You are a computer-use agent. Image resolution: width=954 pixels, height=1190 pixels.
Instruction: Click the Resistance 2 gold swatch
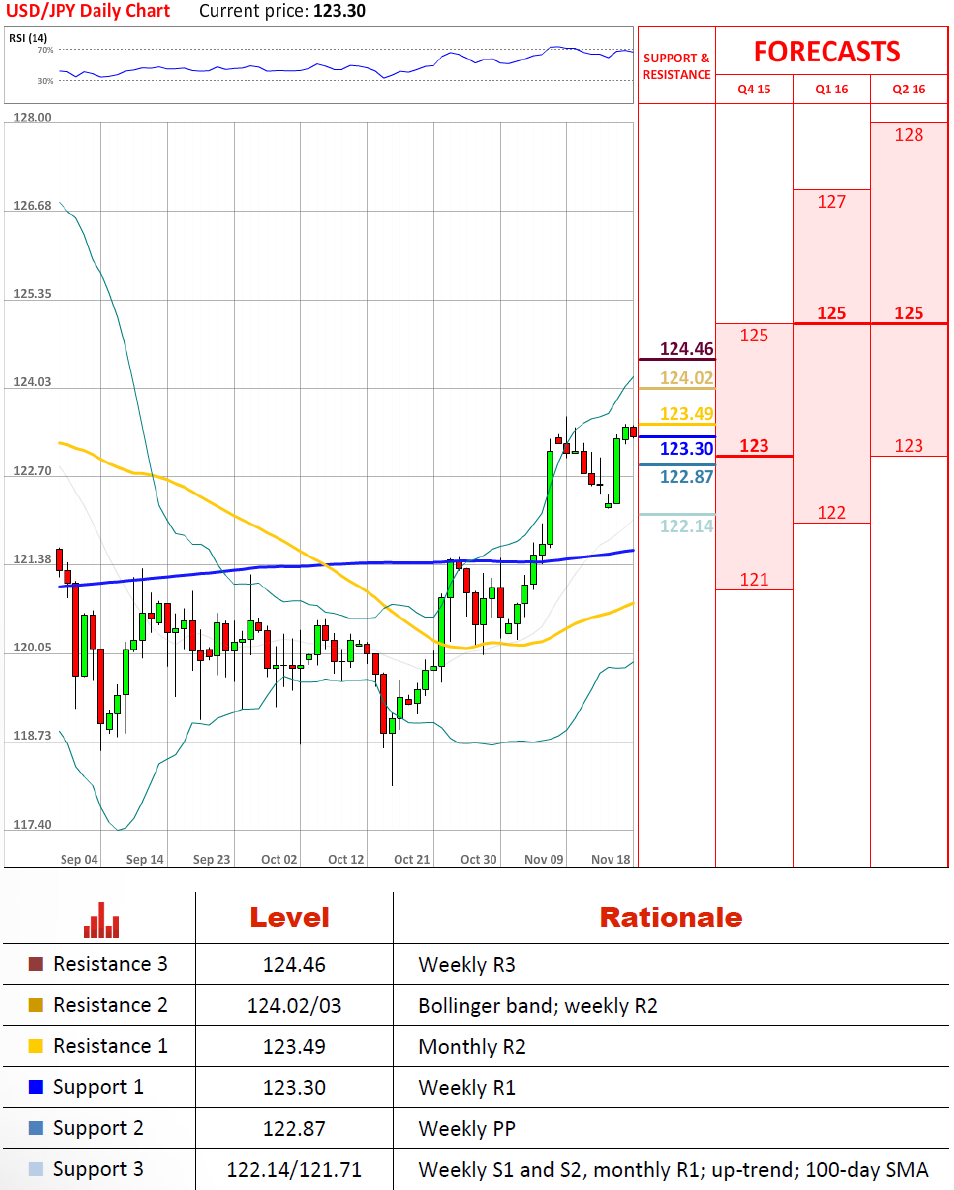[x=36, y=1005]
